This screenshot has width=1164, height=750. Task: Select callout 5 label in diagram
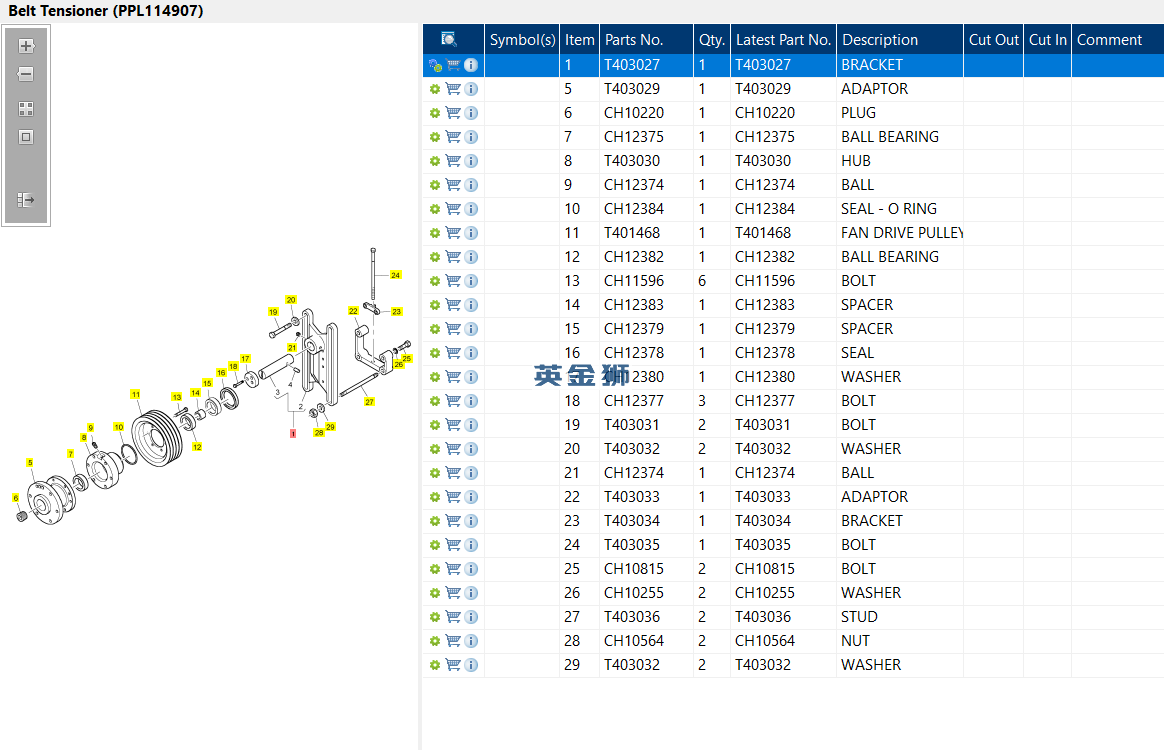(x=30, y=463)
